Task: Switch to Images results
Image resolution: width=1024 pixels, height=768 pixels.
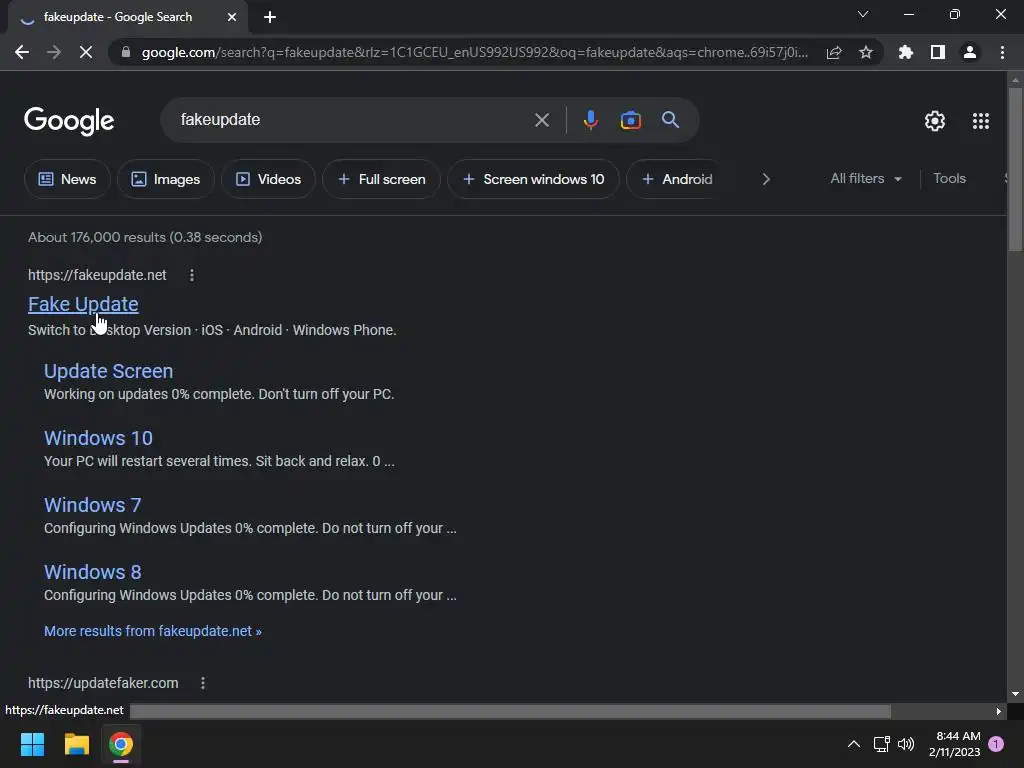Action: click(166, 179)
